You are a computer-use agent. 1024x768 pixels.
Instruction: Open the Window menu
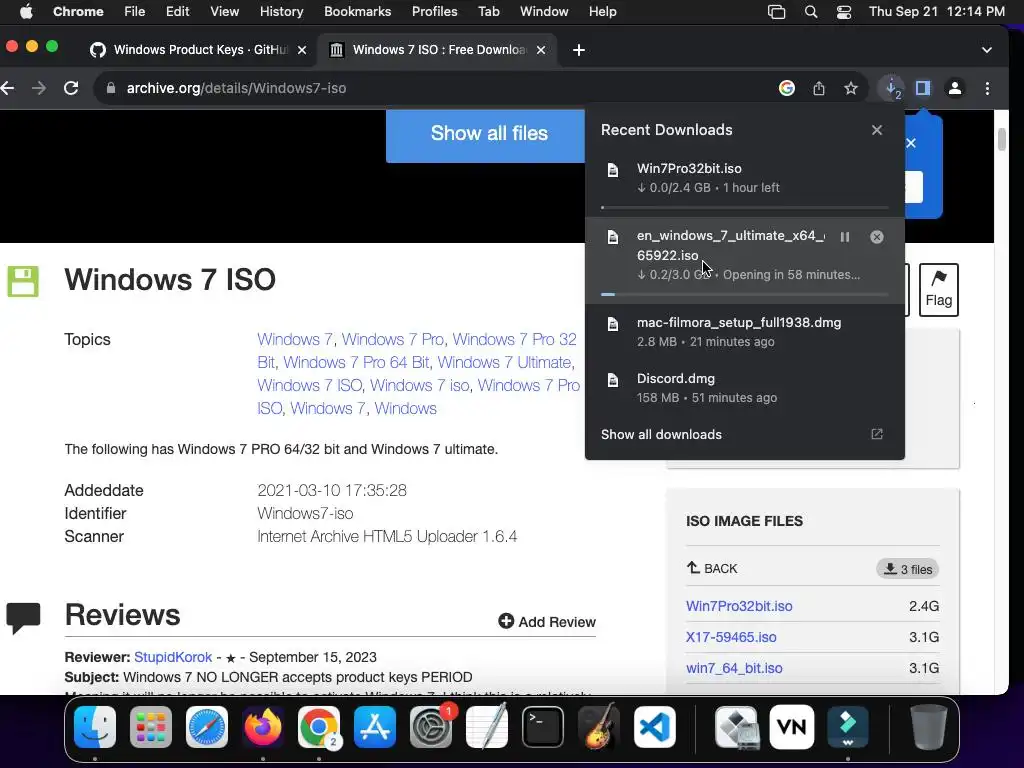point(544,12)
